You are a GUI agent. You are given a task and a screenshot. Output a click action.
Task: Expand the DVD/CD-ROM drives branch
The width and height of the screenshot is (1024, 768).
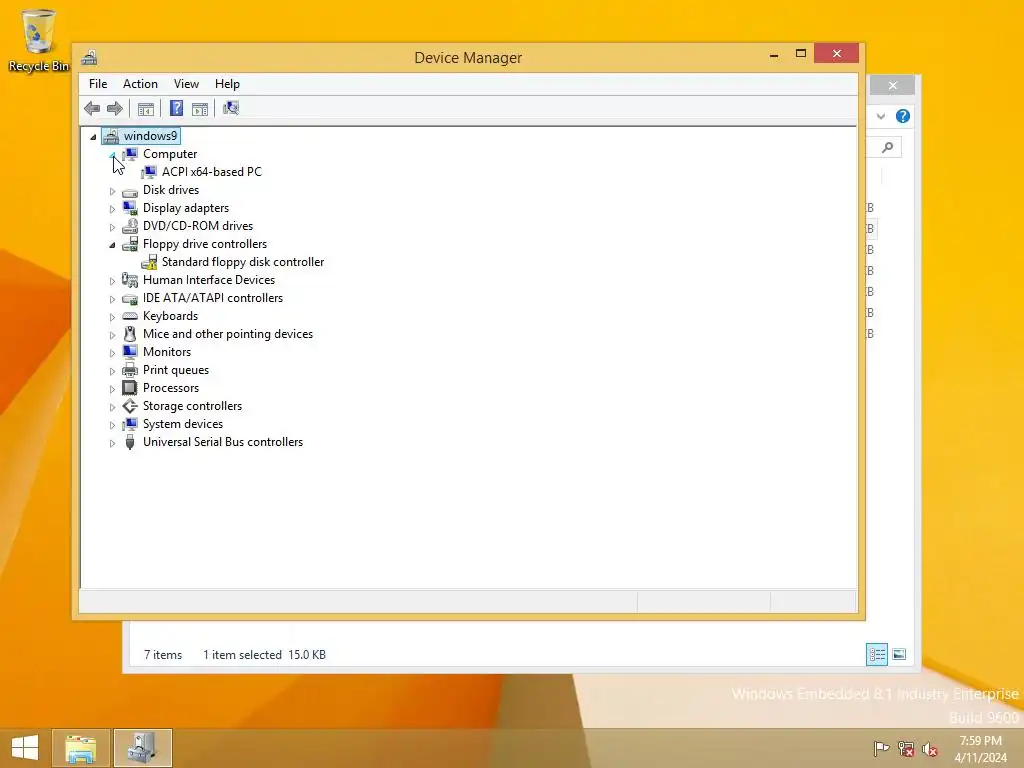(x=112, y=227)
